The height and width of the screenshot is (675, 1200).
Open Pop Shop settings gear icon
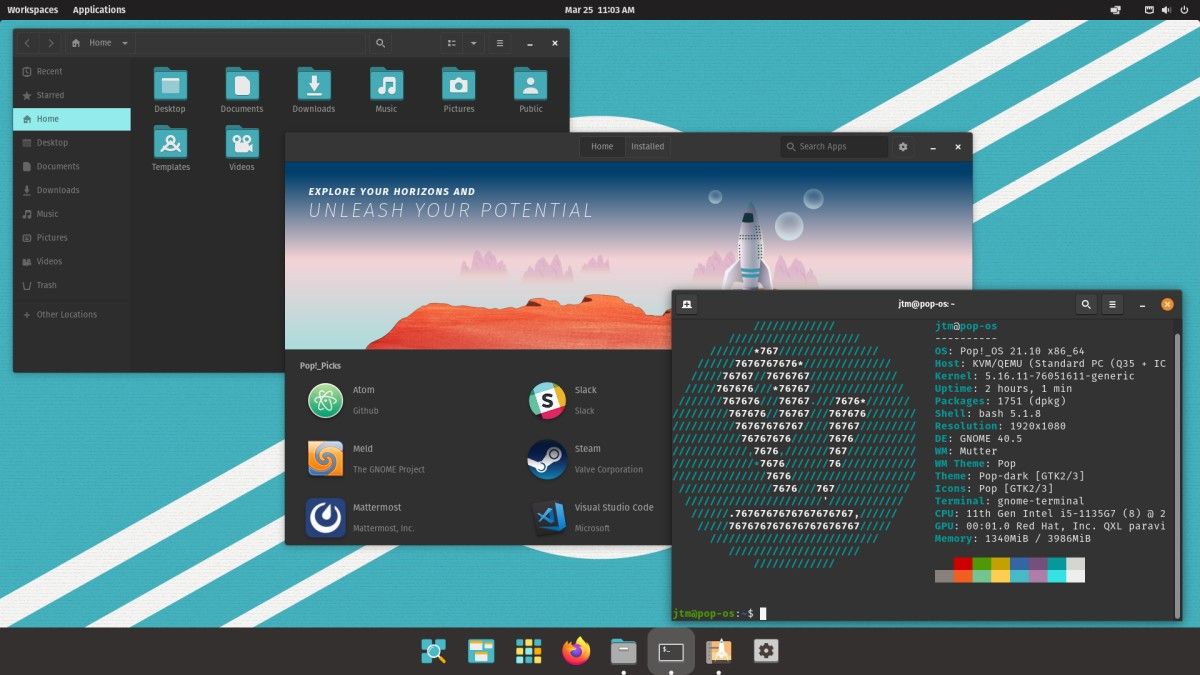tap(903, 146)
